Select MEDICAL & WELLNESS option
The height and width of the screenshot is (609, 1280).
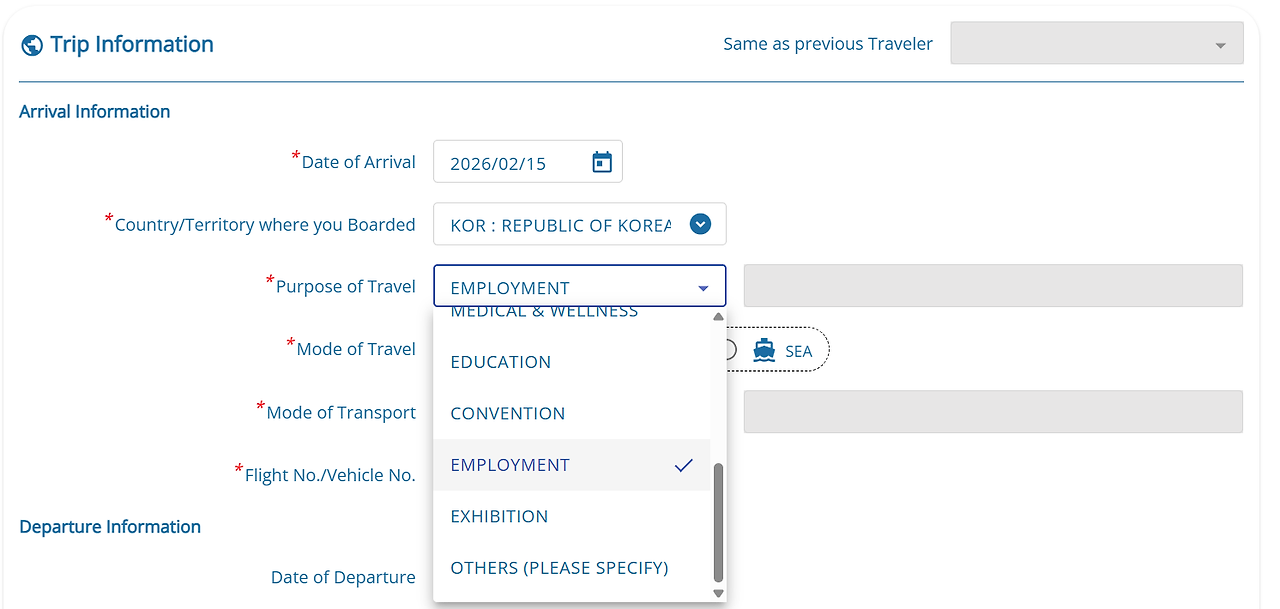click(544, 313)
